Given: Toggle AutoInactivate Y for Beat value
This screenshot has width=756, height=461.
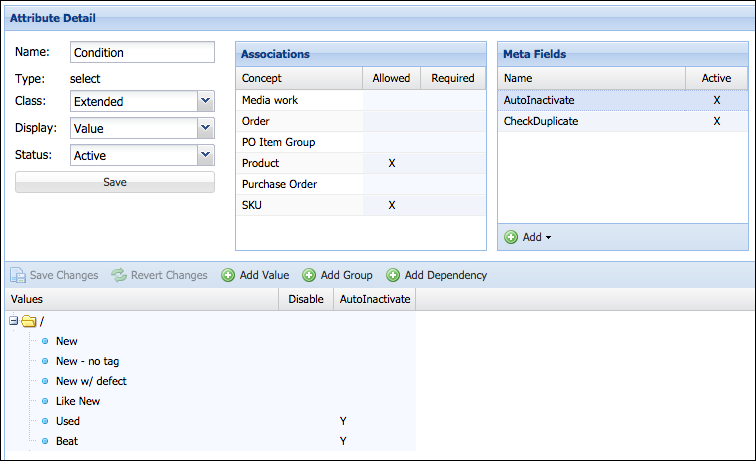Looking at the screenshot, I should pos(343,441).
